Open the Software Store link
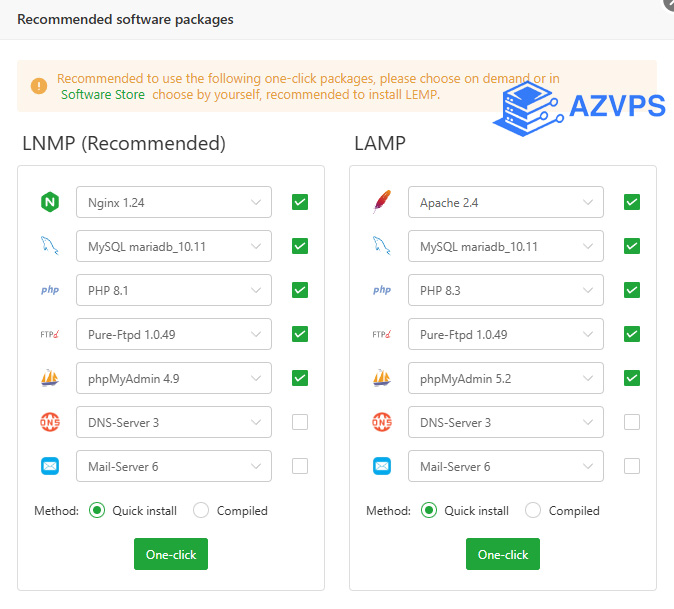The height and width of the screenshot is (609, 674). coord(103,95)
